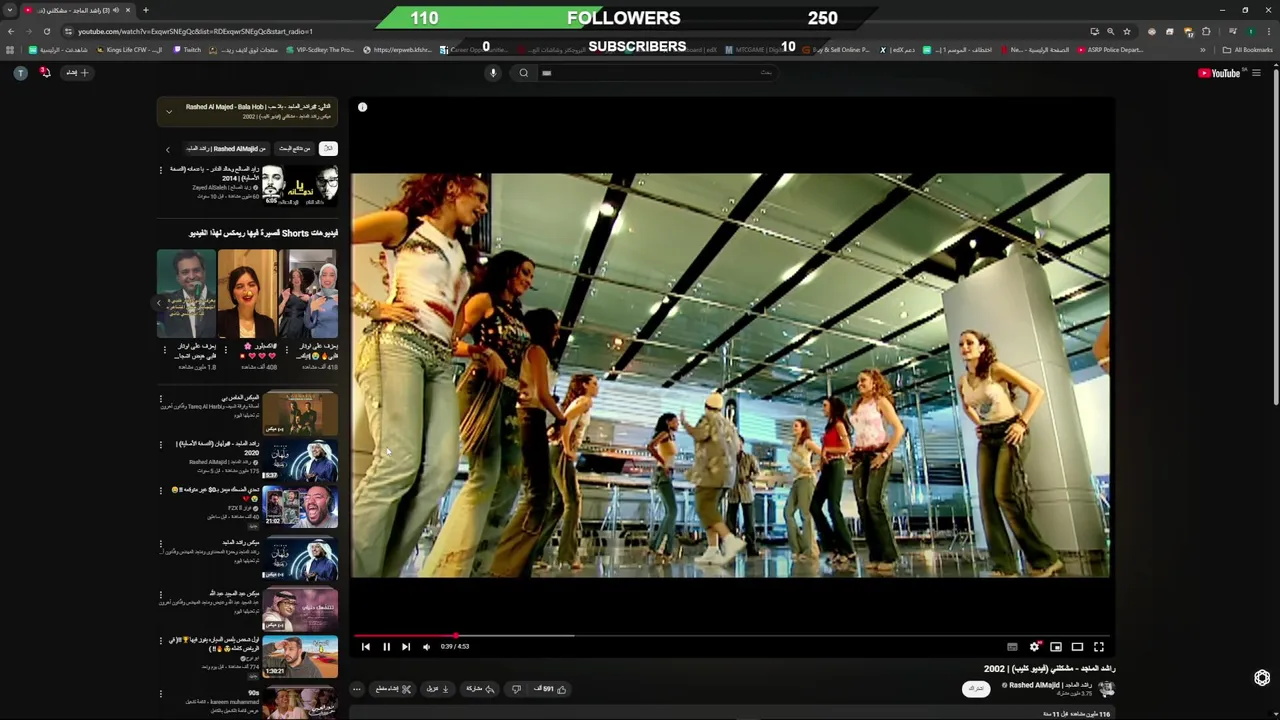The height and width of the screenshot is (720, 1280).
Task: Subscribe to the Rashed AlMajid channel
Action: [976, 689]
